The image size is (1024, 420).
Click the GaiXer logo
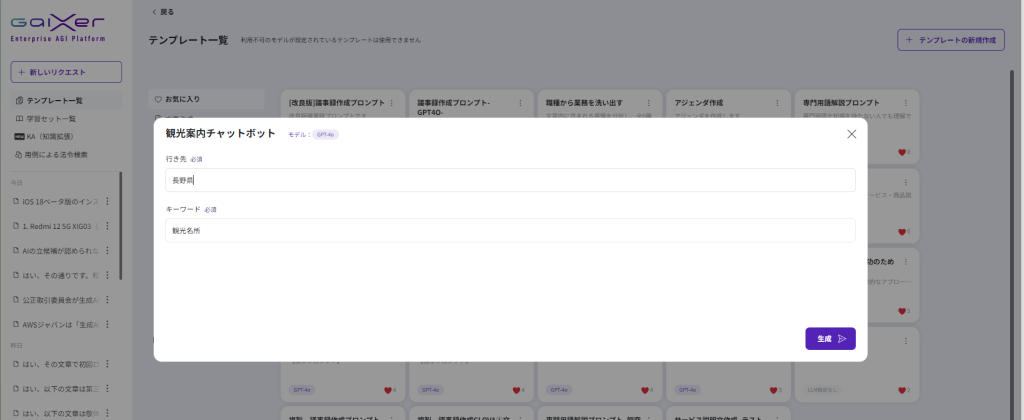pos(57,25)
